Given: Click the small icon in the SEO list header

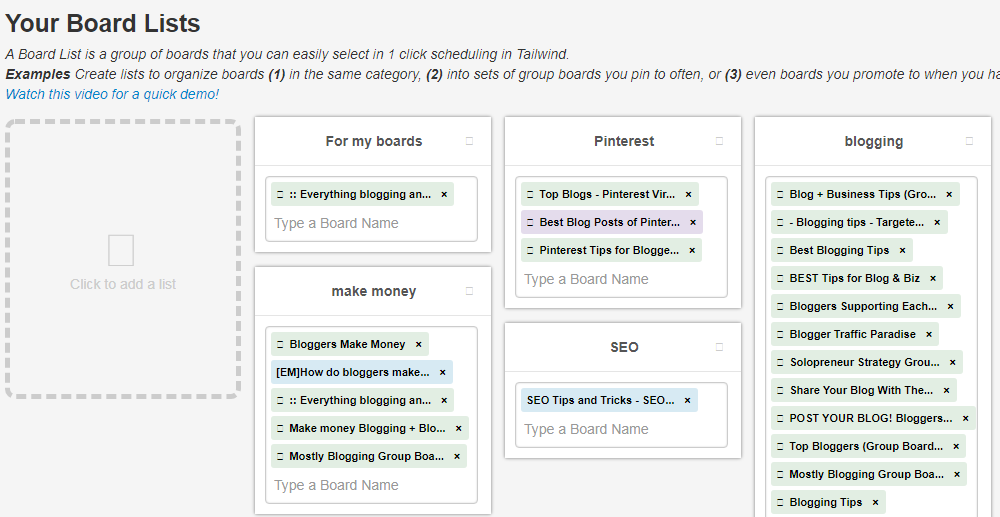Looking at the screenshot, I should pos(719,347).
